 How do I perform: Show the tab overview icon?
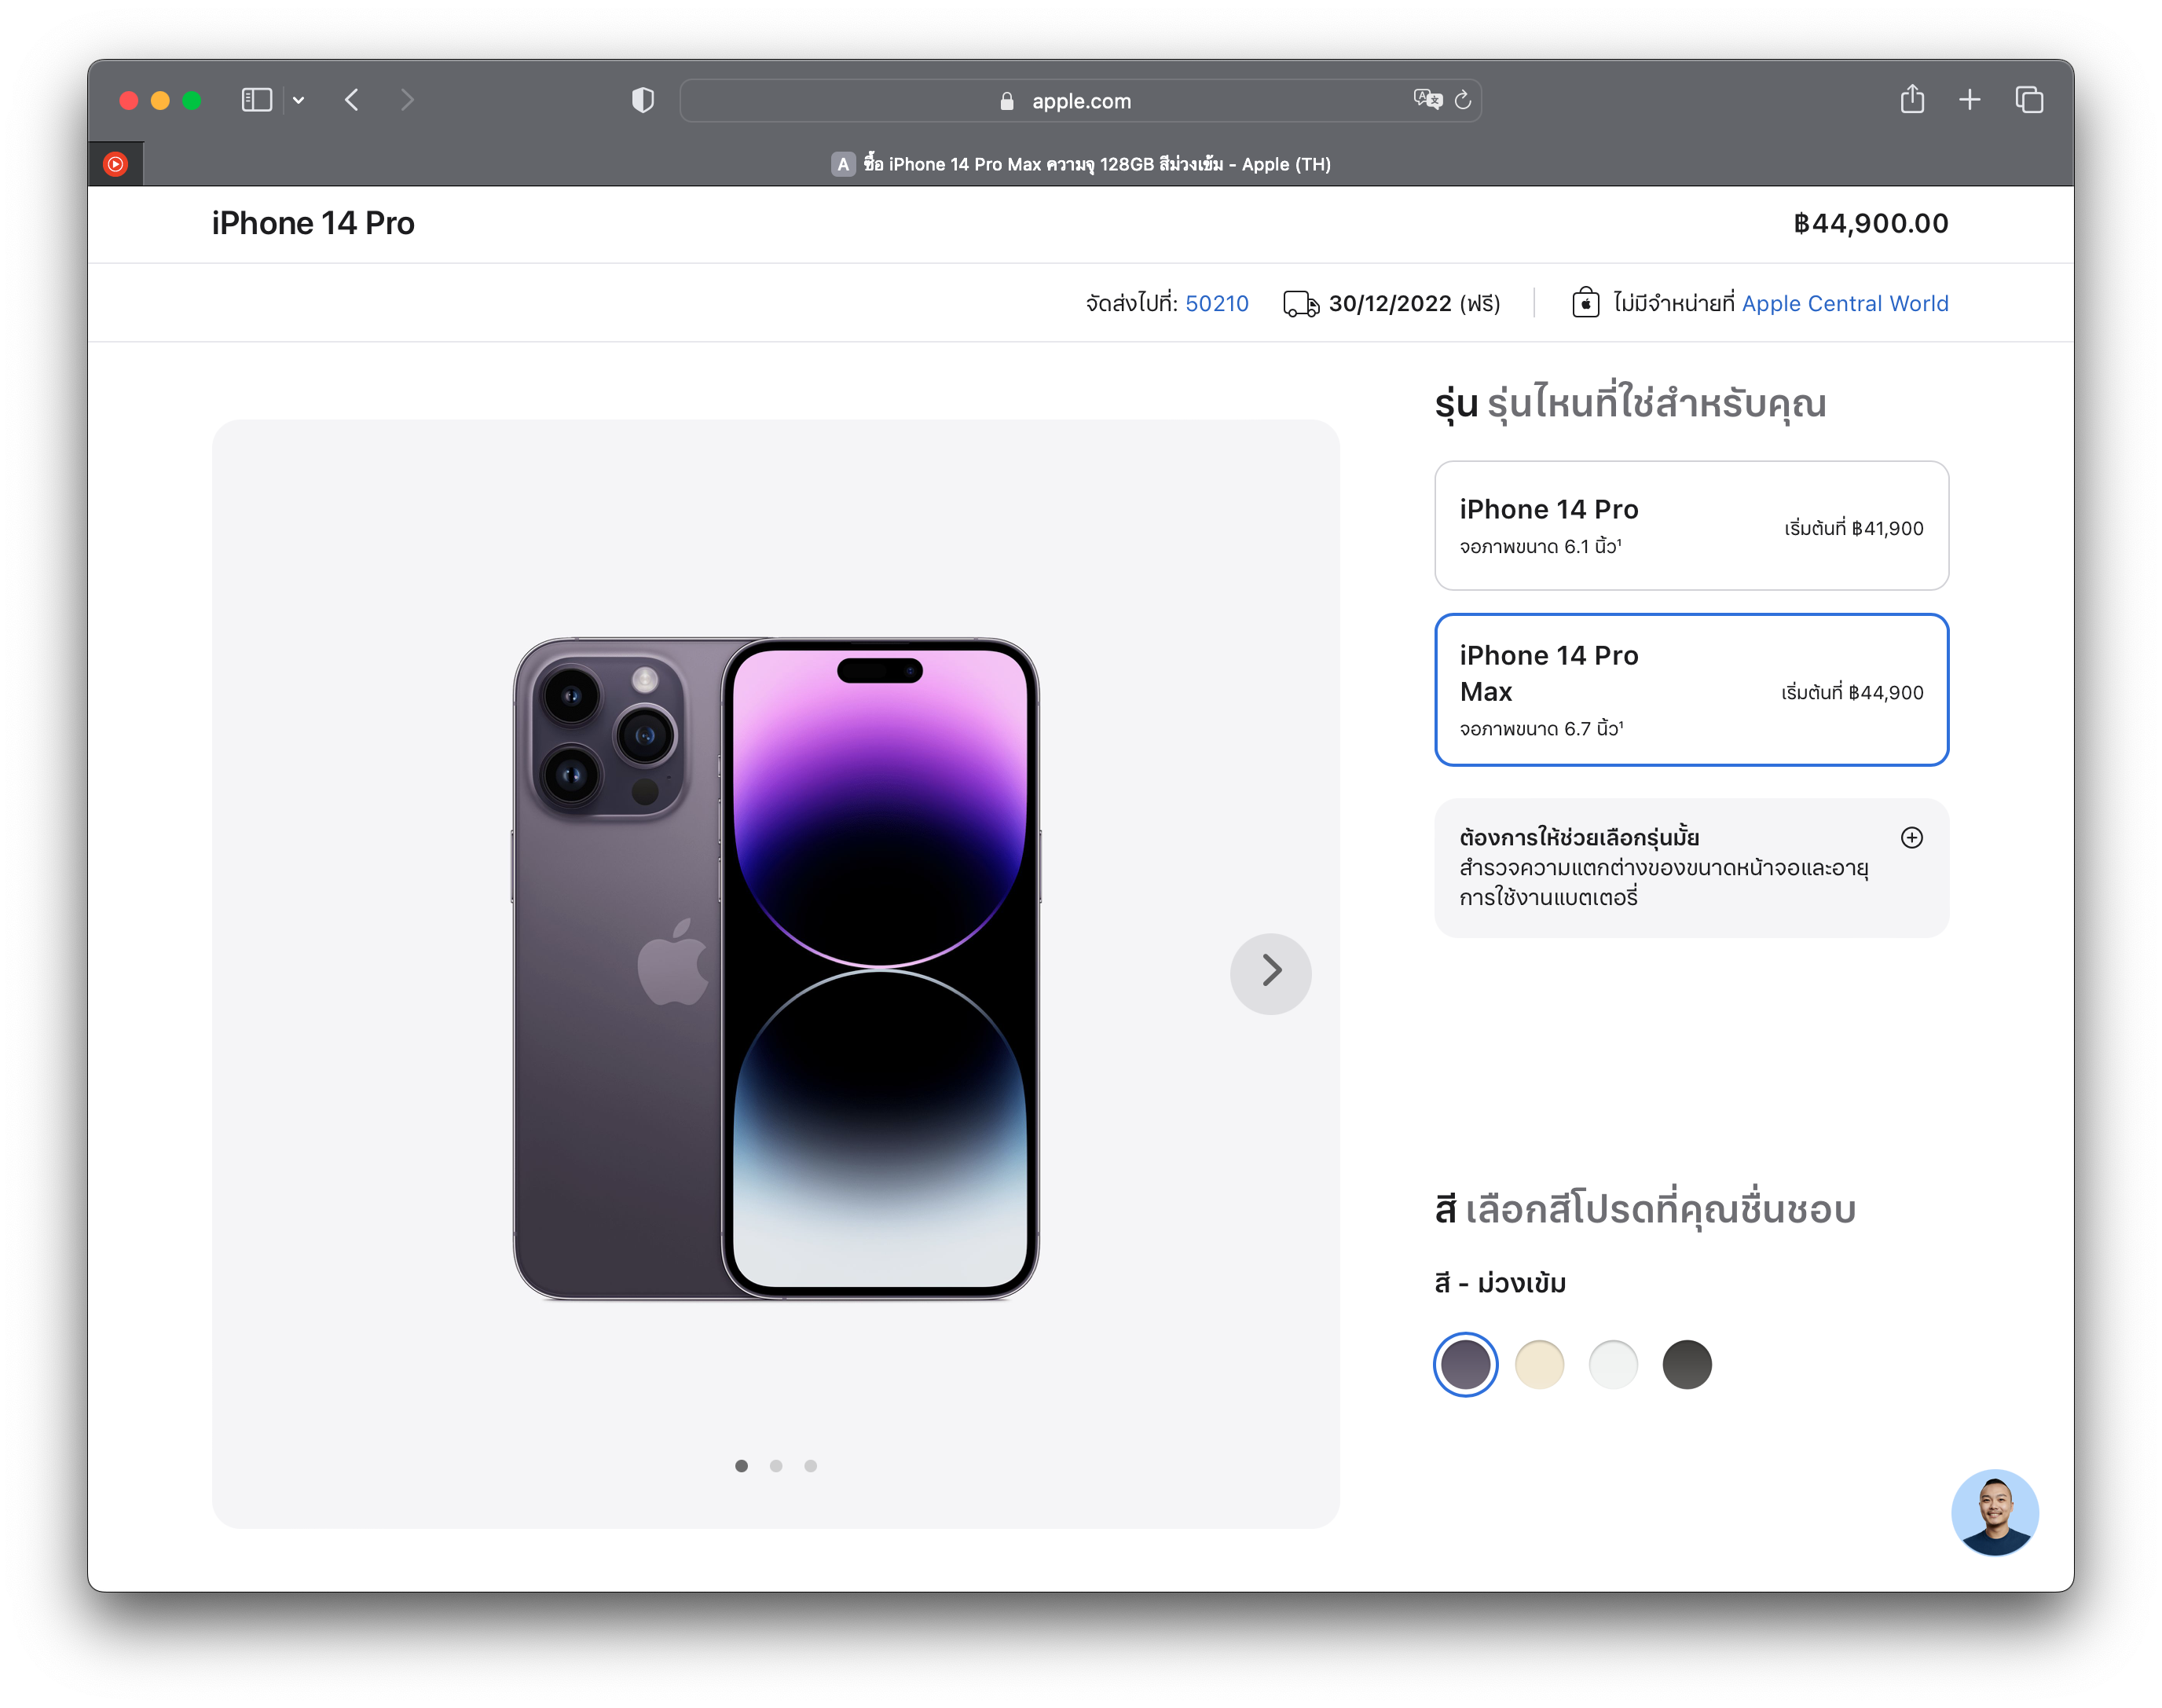coord(2029,100)
